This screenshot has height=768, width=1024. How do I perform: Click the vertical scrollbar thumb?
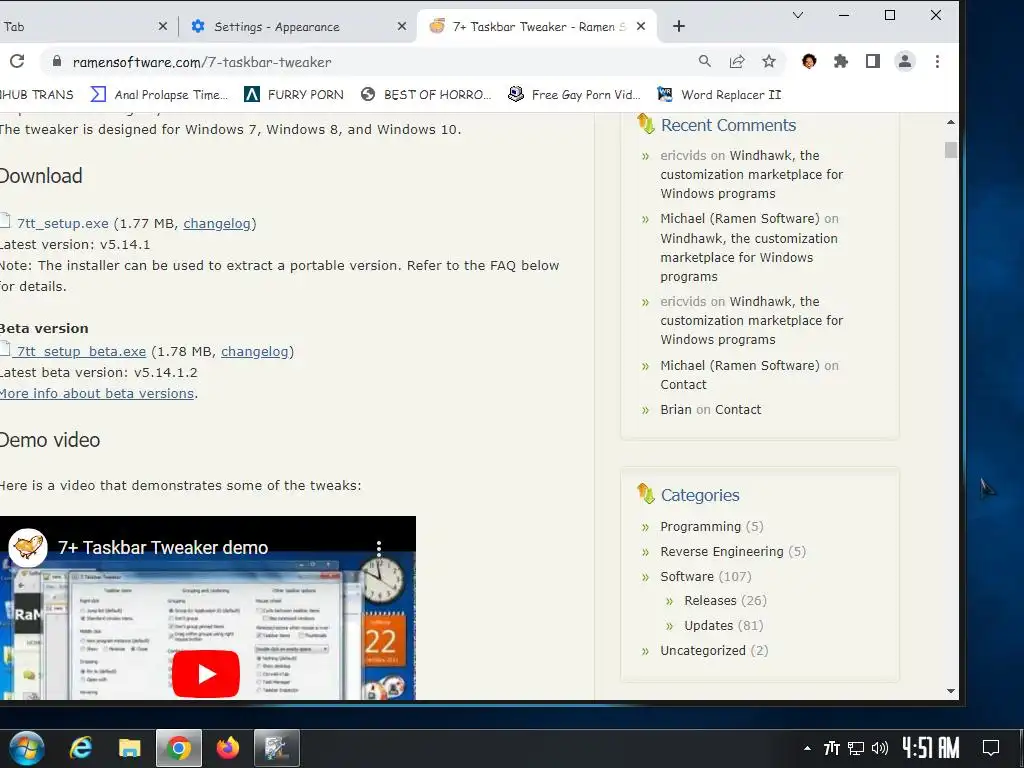pos(951,150)
